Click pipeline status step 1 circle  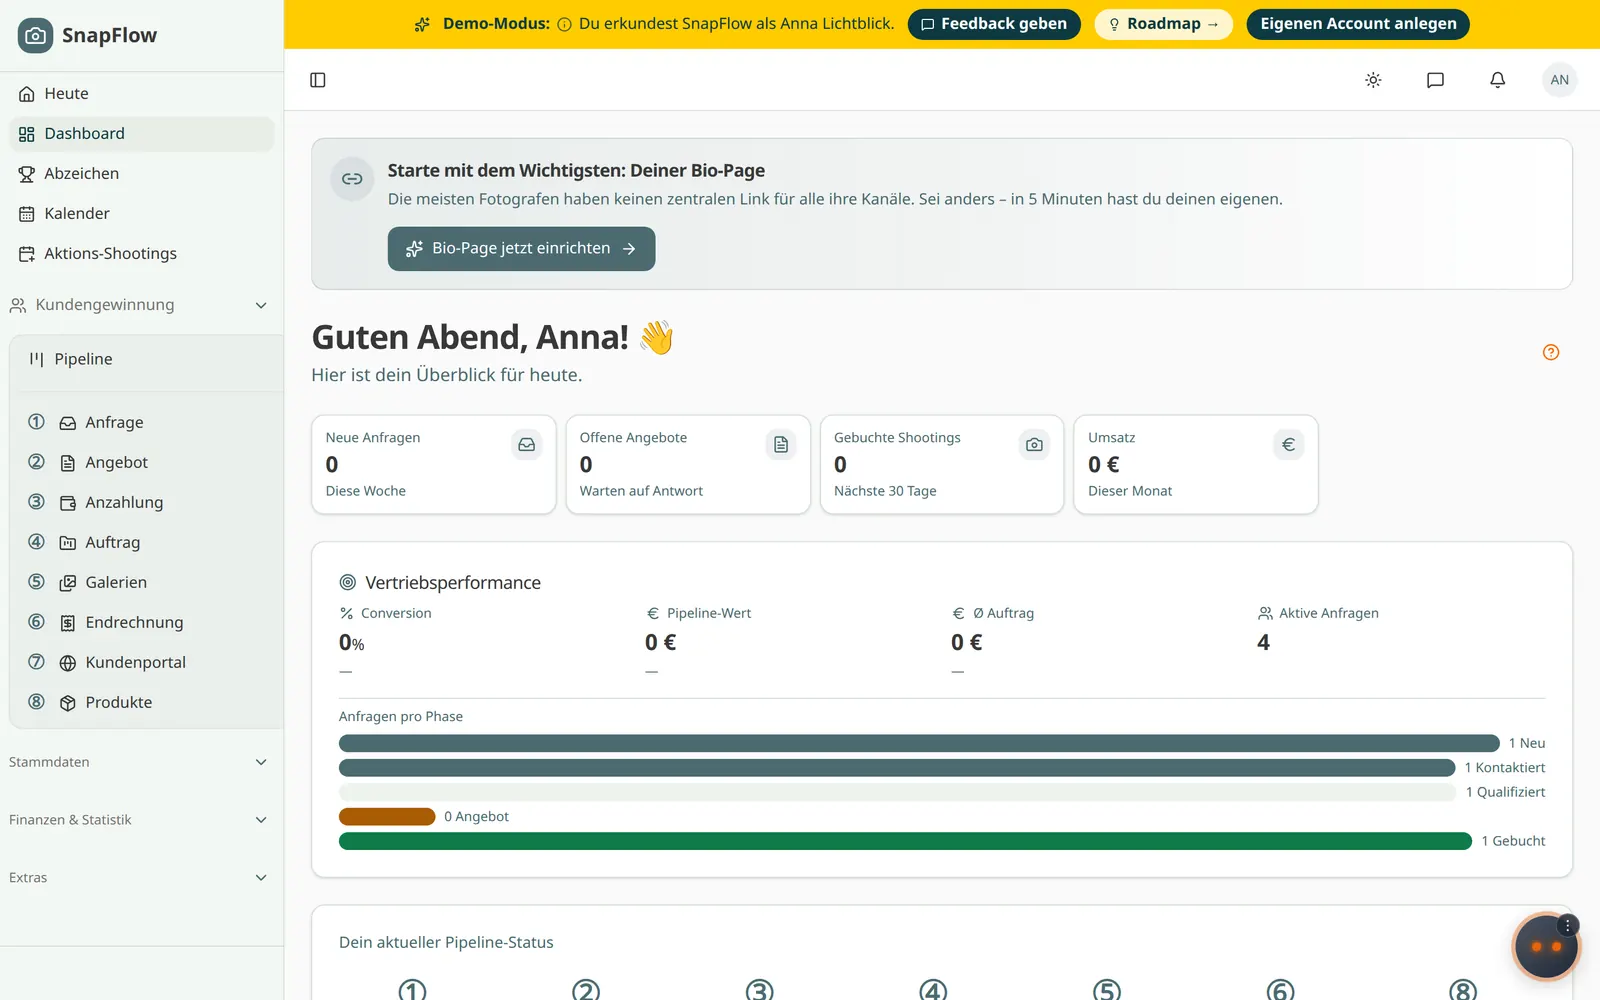412,990
